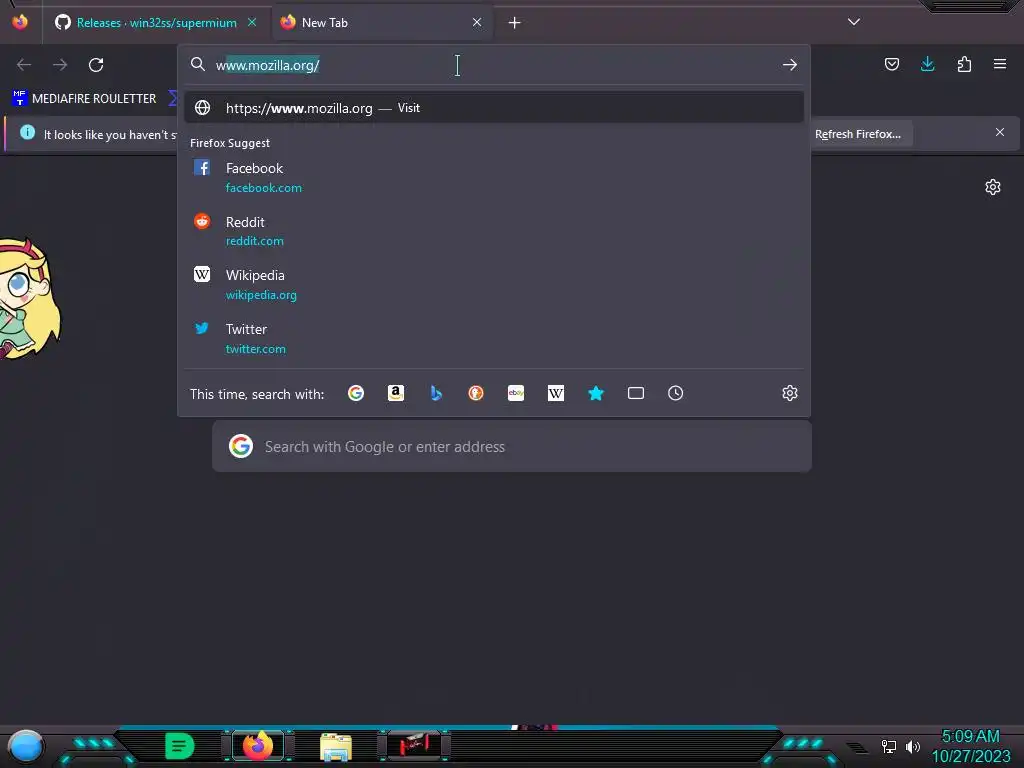The image size is (1024, 768).
Task: Close the New Tab tab
Action: coord(477,22)
